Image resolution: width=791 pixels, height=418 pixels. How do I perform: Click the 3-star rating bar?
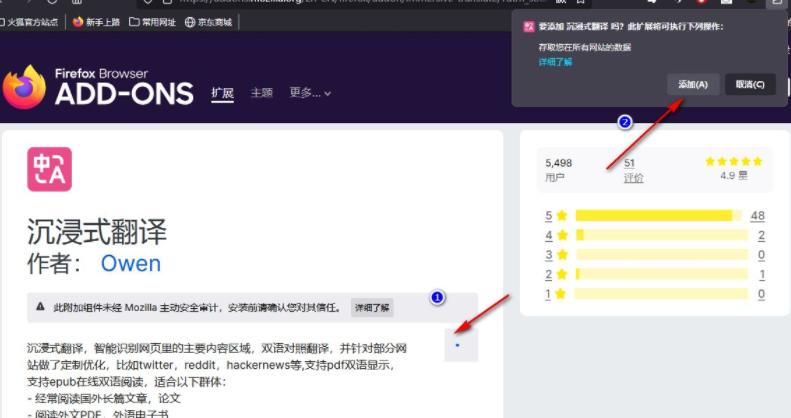coord(661,255)
